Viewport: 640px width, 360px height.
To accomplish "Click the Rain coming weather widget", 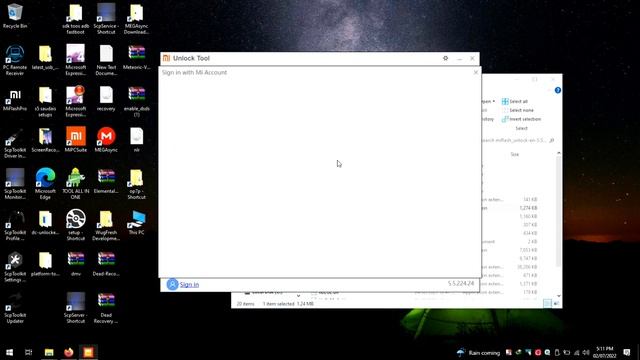I will [x=478, y=353].
